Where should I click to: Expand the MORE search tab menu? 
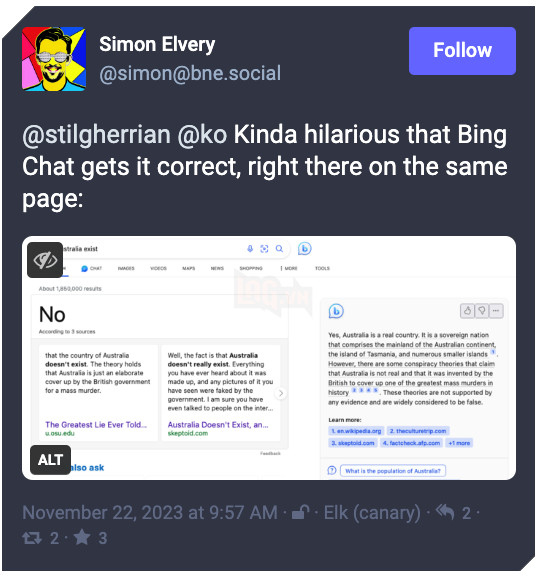point(289,268)
